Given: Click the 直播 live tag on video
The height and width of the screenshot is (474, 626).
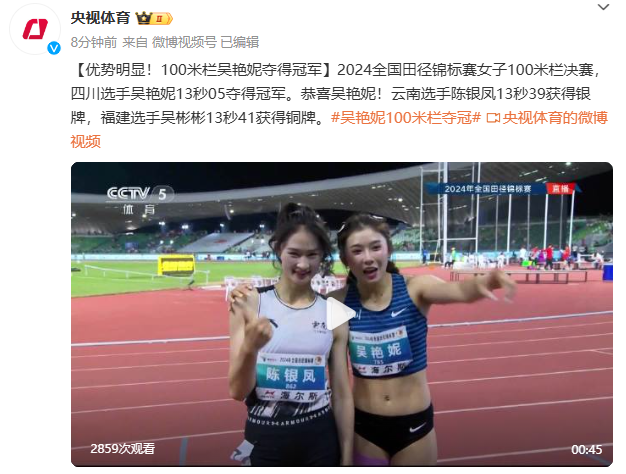Looking at the screenshot, I should click(x=561, y=188).
